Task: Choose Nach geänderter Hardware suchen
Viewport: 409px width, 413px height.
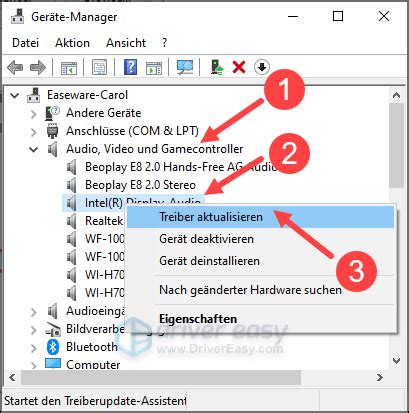Action: pos(261,290)
